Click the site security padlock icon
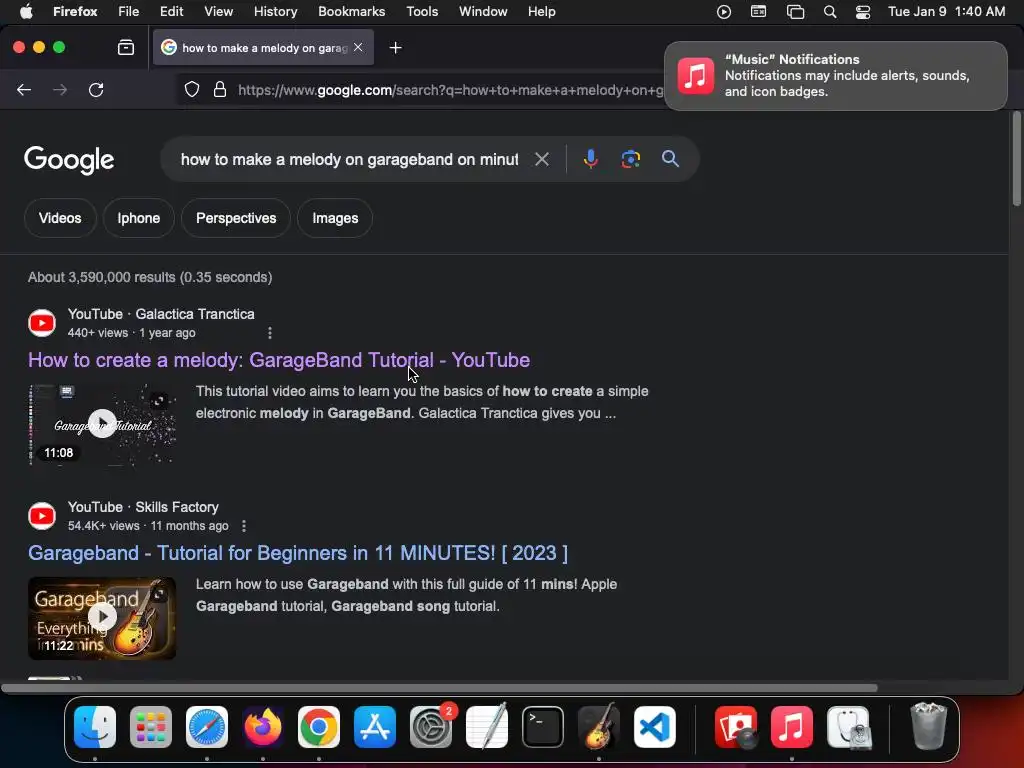This screenshot has width=1024, height=768. coord(220,89)
